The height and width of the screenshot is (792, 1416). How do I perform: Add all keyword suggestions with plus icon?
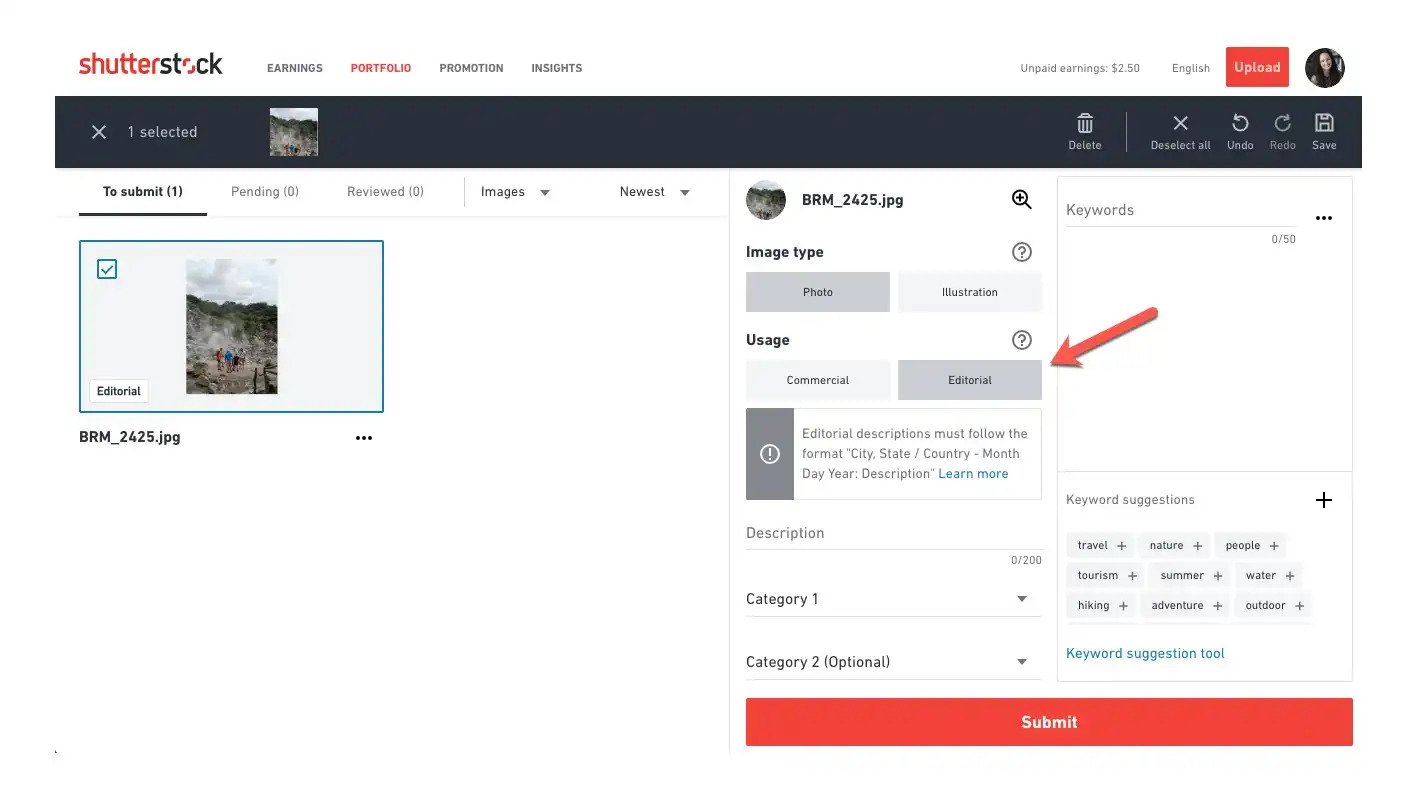(x=1324, y=500)
